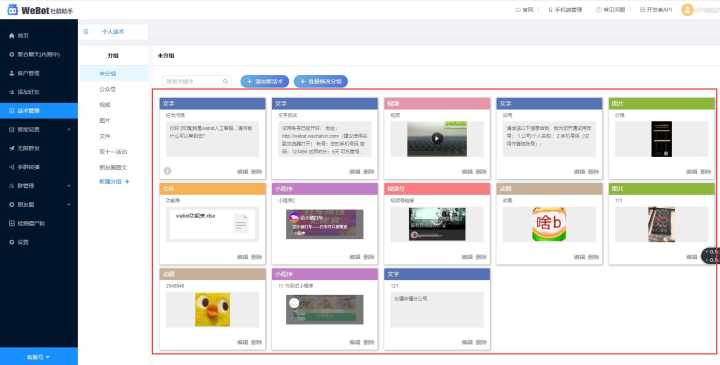Viewport: 720px width, 365px height.
Task: Open the black-and-white video thumbnail in the red card
Action: click(437, 224)
